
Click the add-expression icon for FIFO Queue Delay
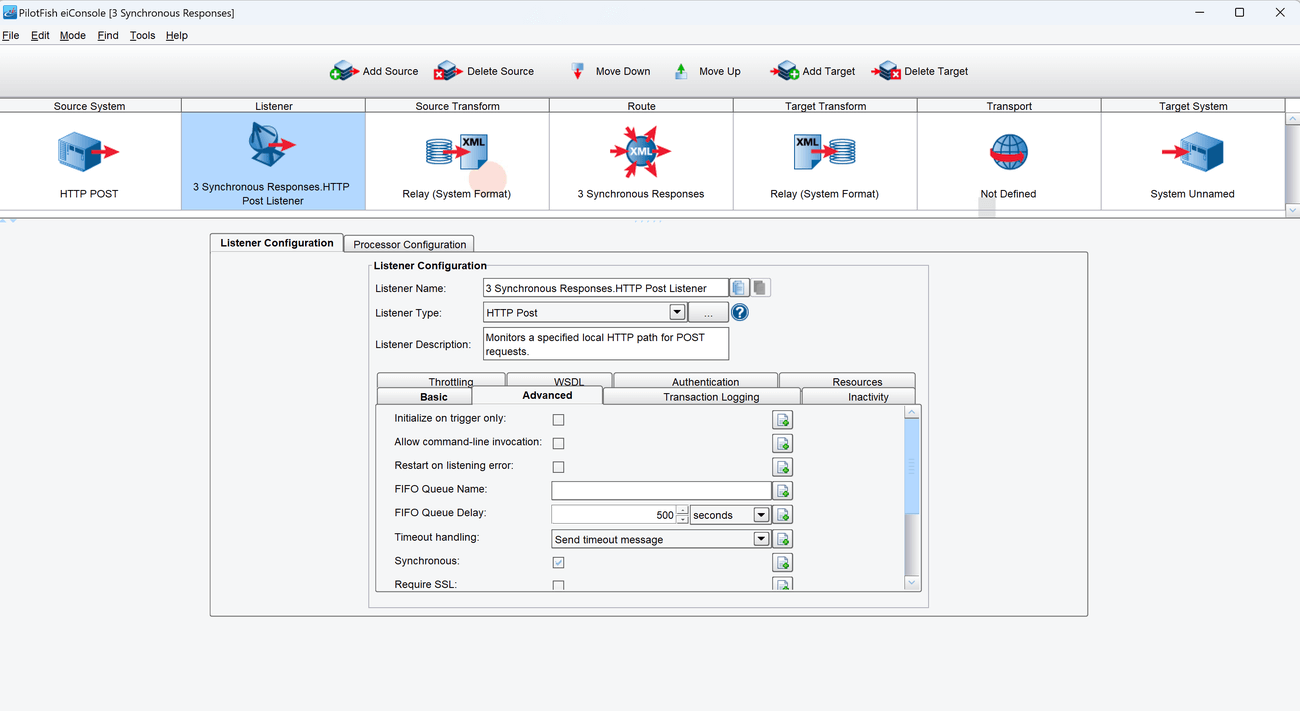coord(783,515)
